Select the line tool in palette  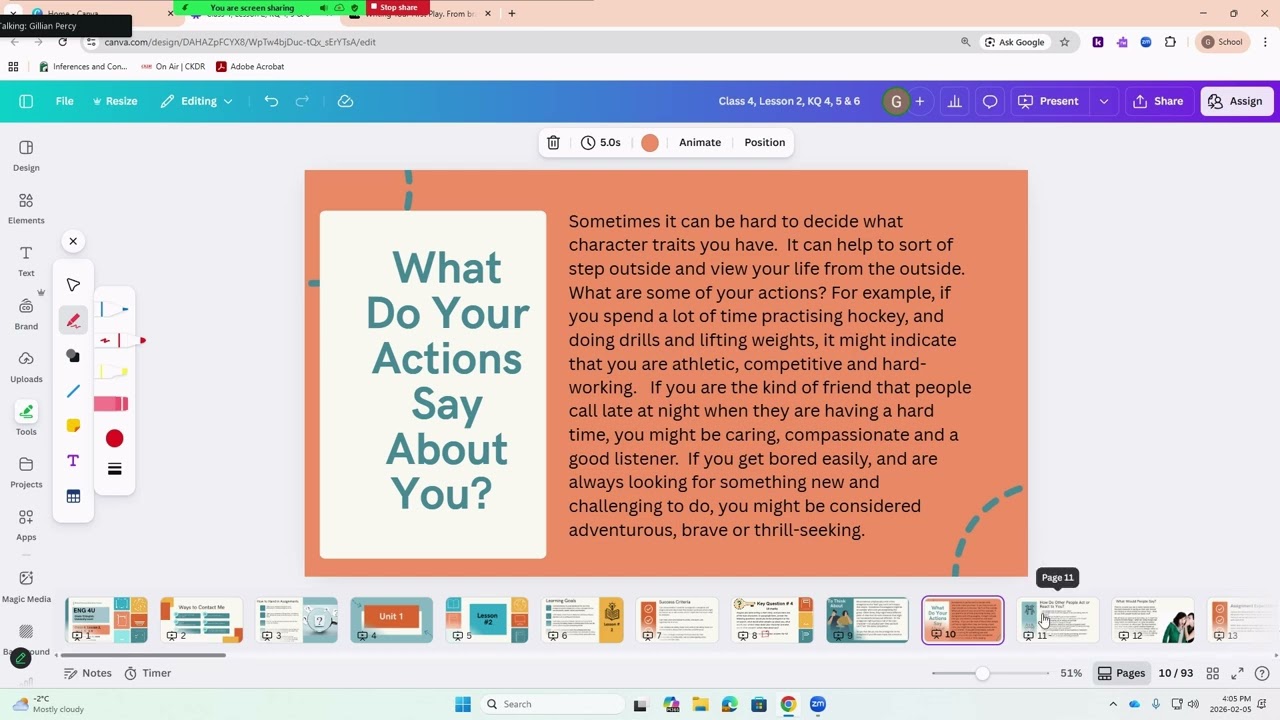pyautogui.click(x=73, y=391)
